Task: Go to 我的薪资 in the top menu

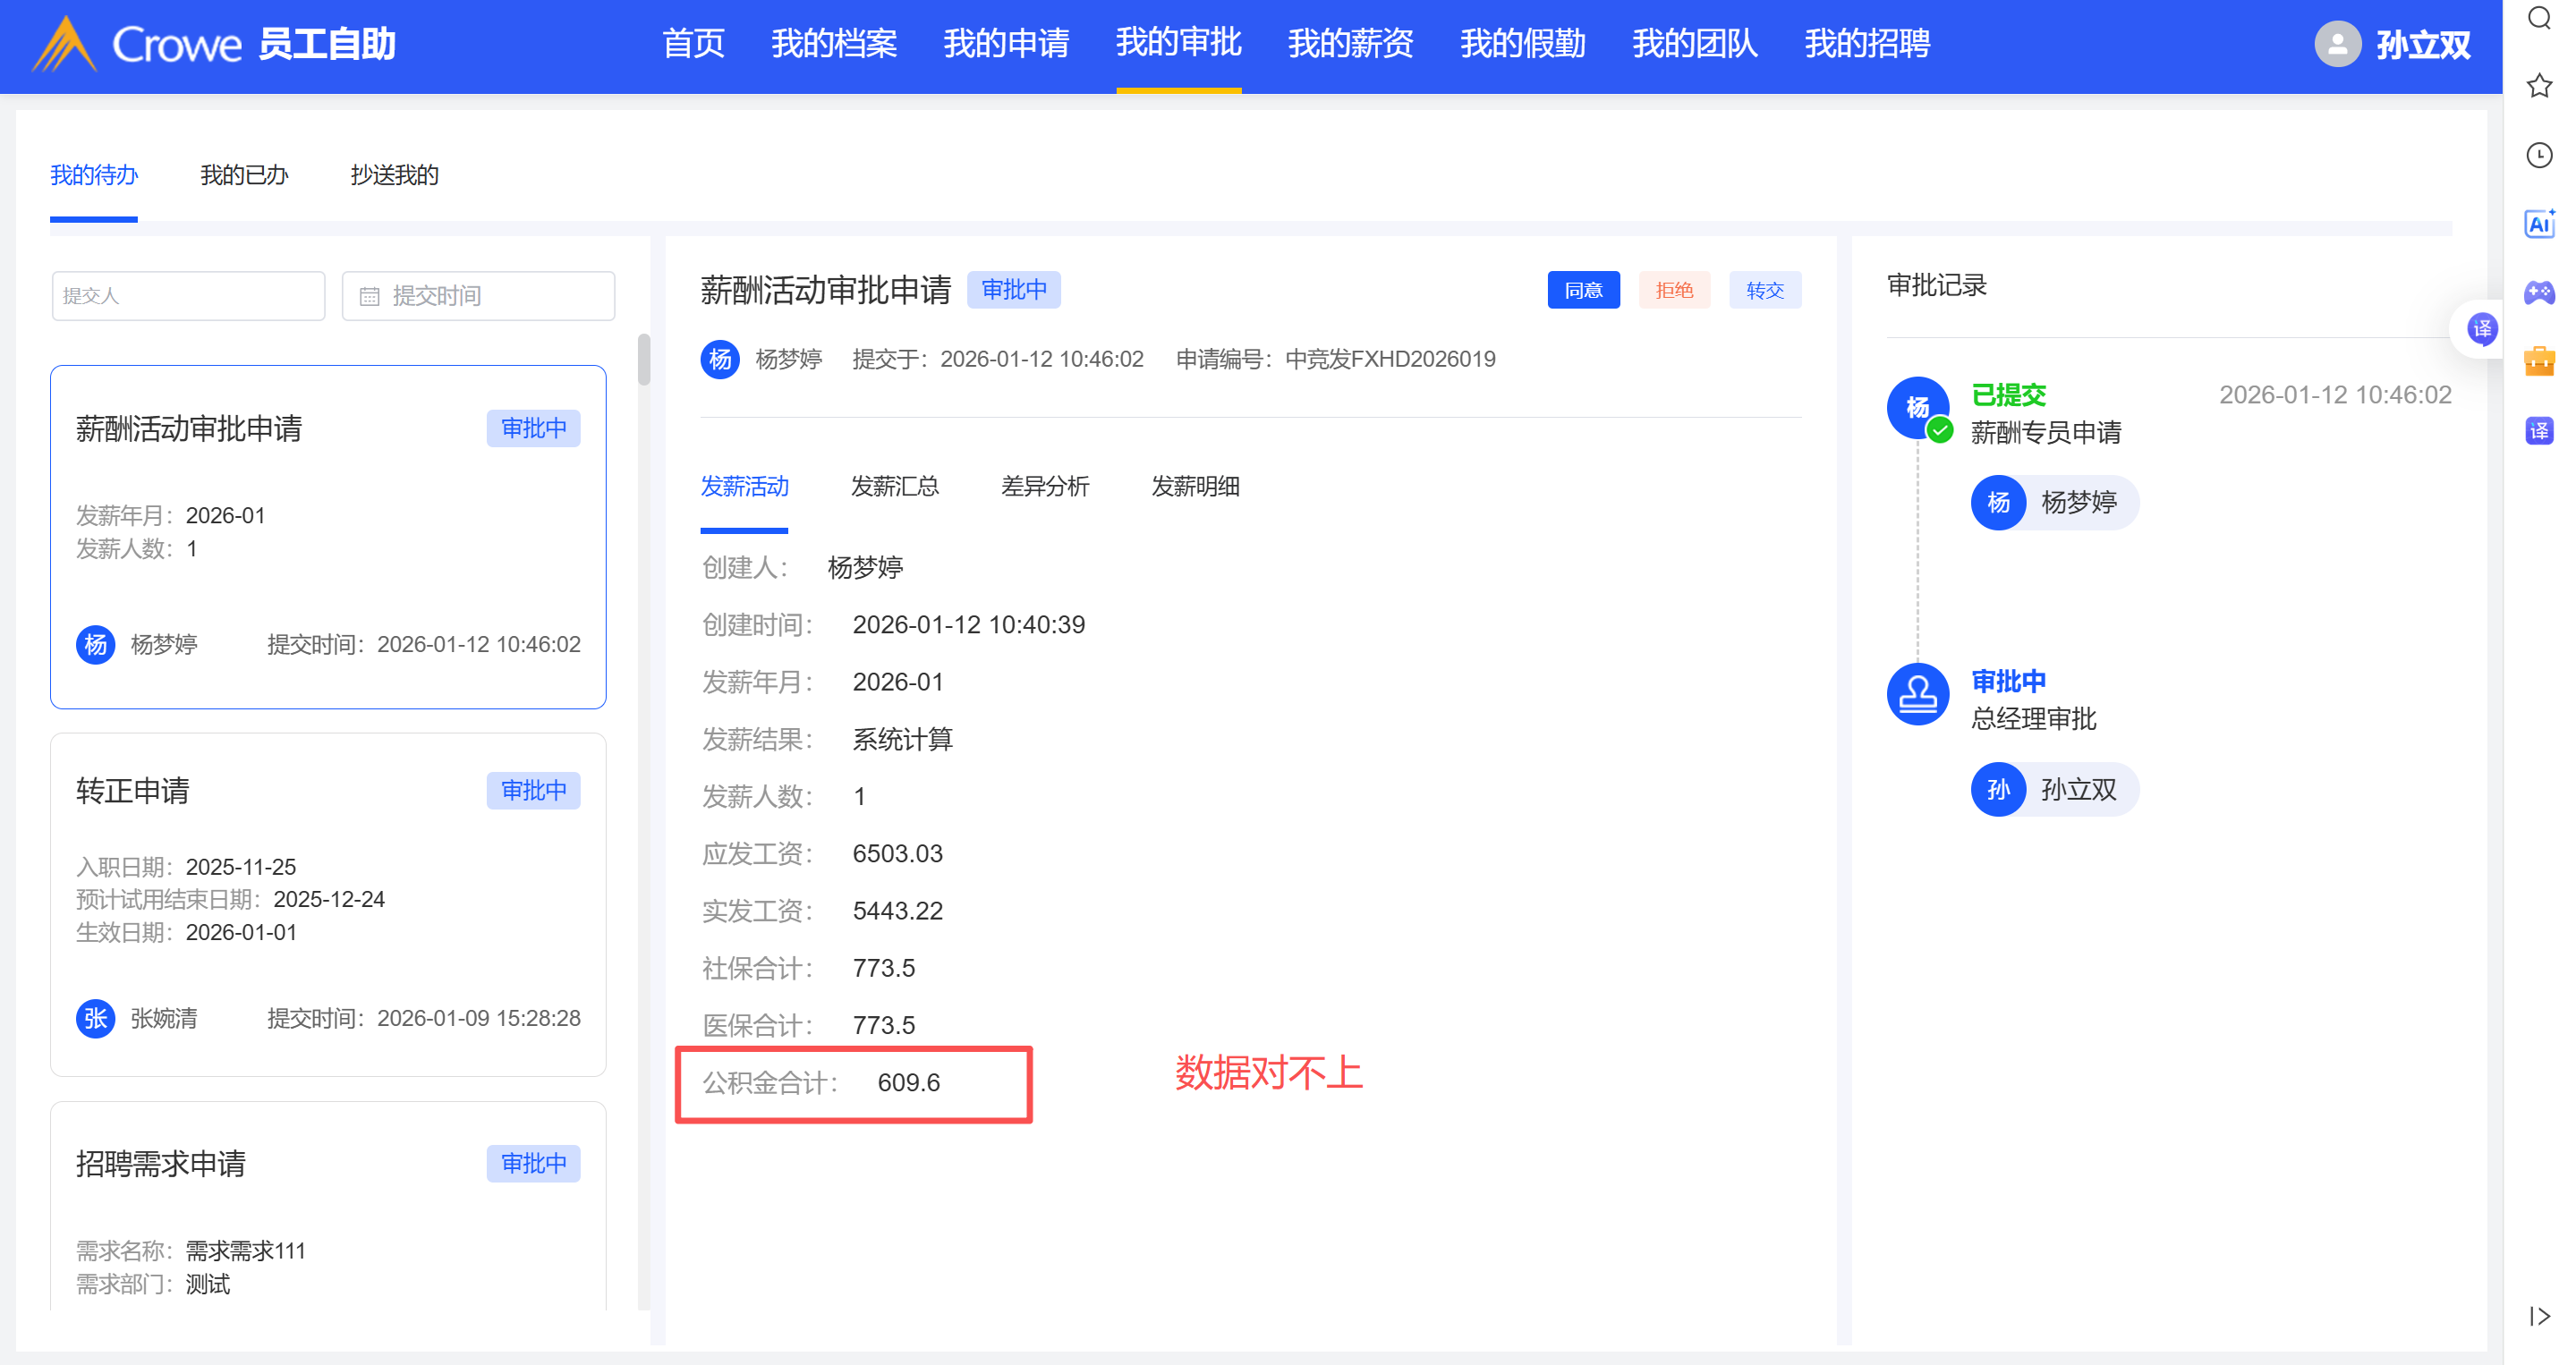Action: tap(1350, 44)
